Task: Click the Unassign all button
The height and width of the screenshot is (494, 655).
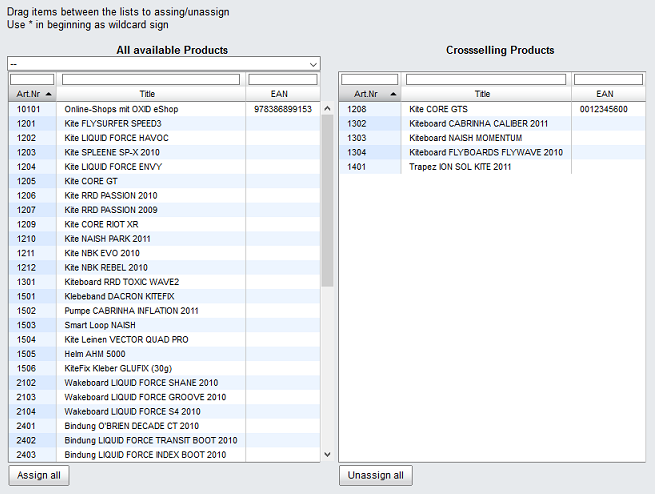Action: click(376, 475)
